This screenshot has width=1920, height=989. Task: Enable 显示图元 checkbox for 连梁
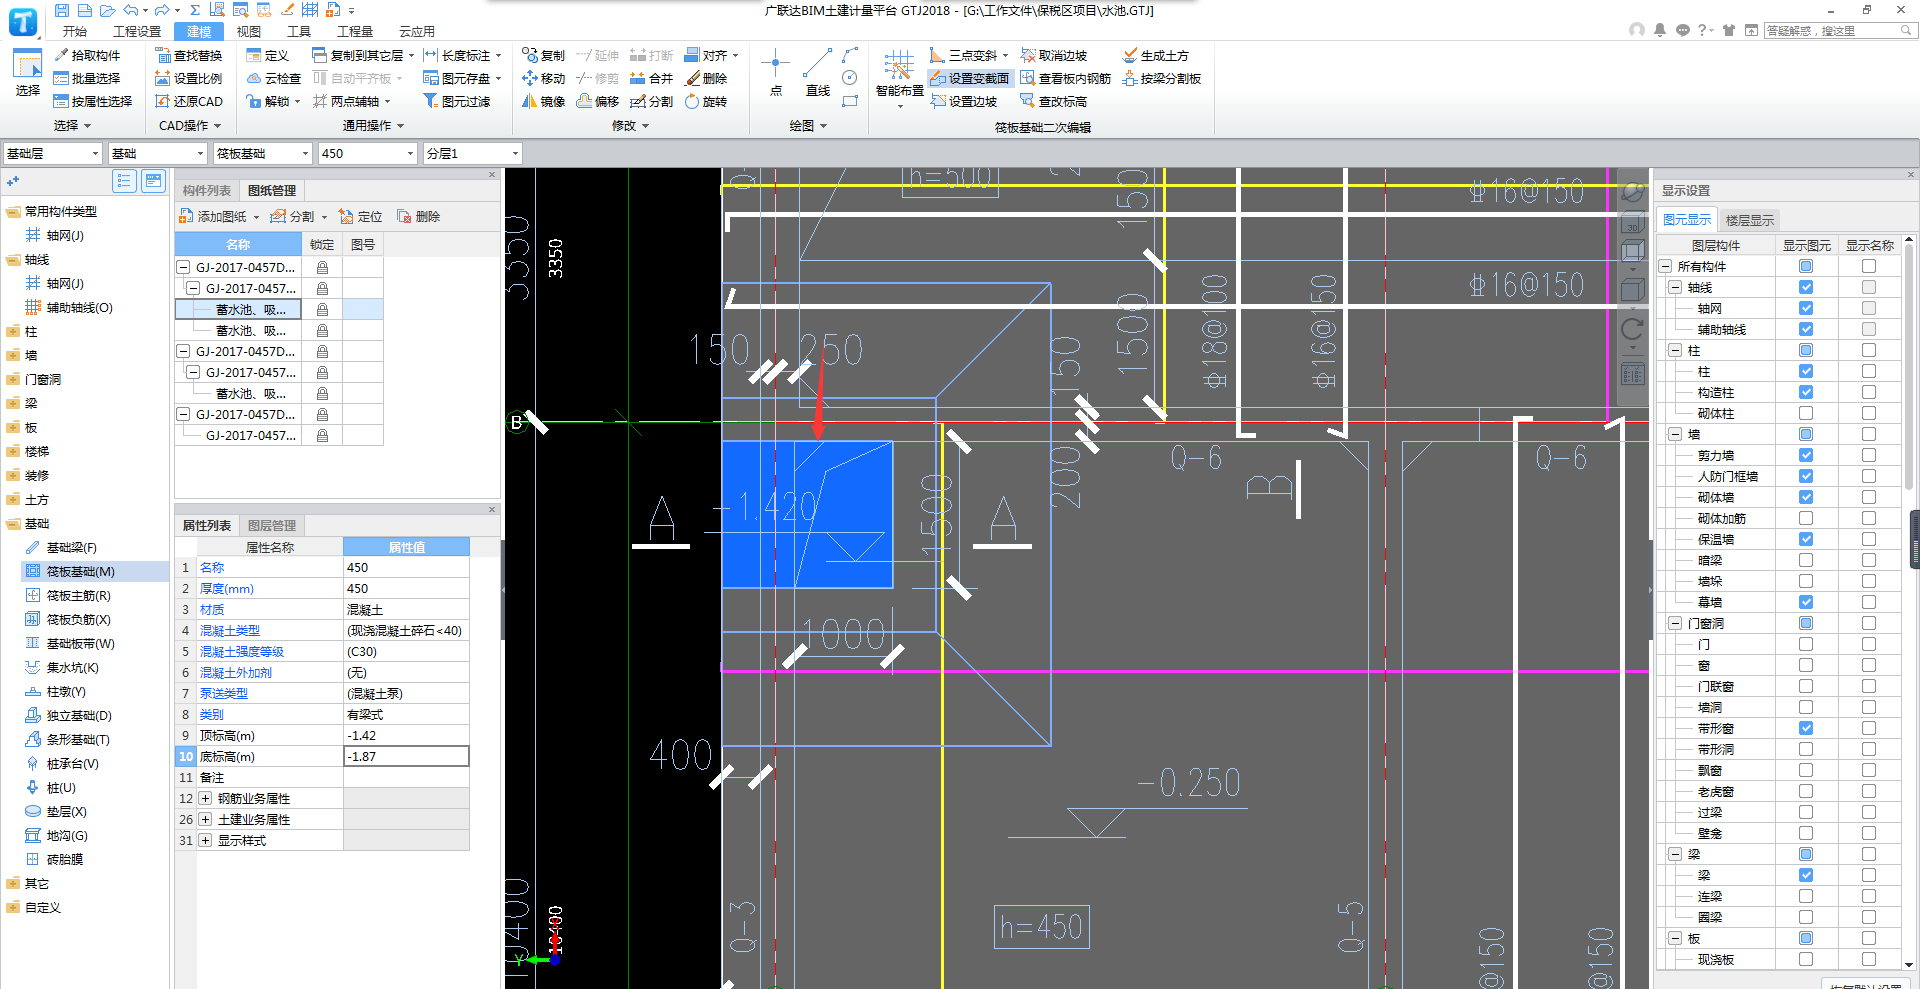[1806, 896]
